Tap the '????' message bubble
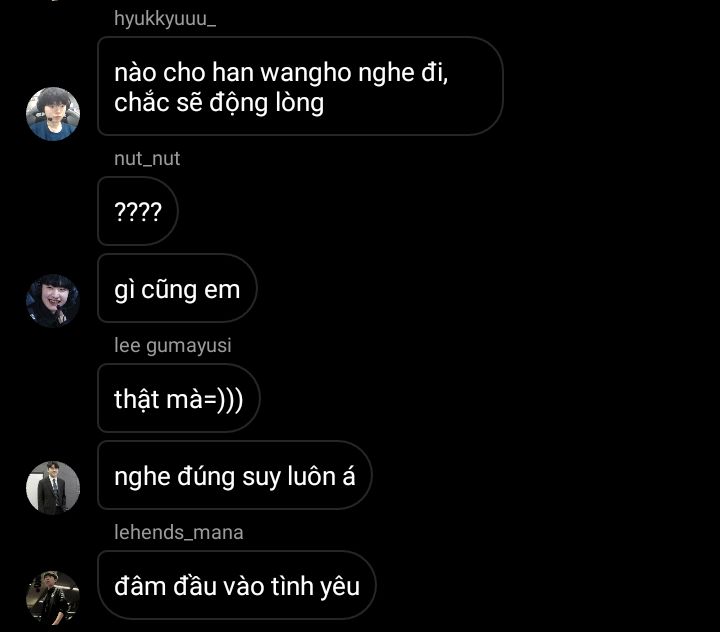720x632 pixels. tap(138, 211)
